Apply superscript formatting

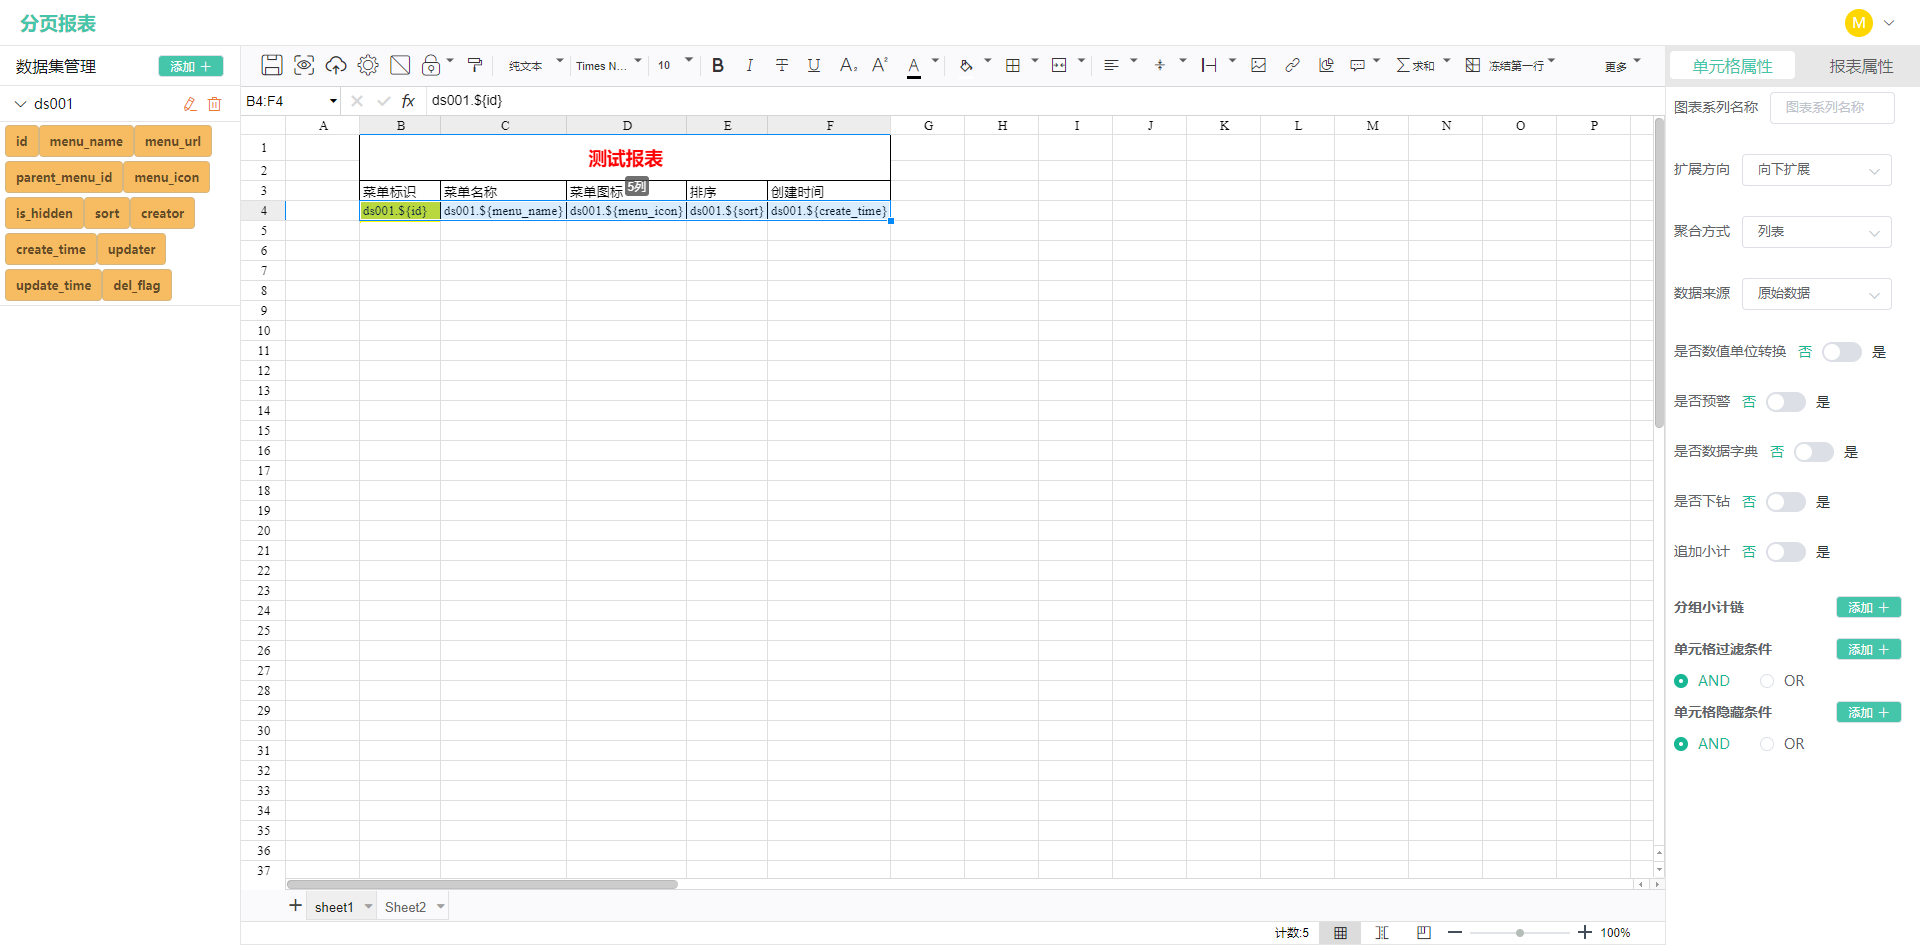point(880,65)
